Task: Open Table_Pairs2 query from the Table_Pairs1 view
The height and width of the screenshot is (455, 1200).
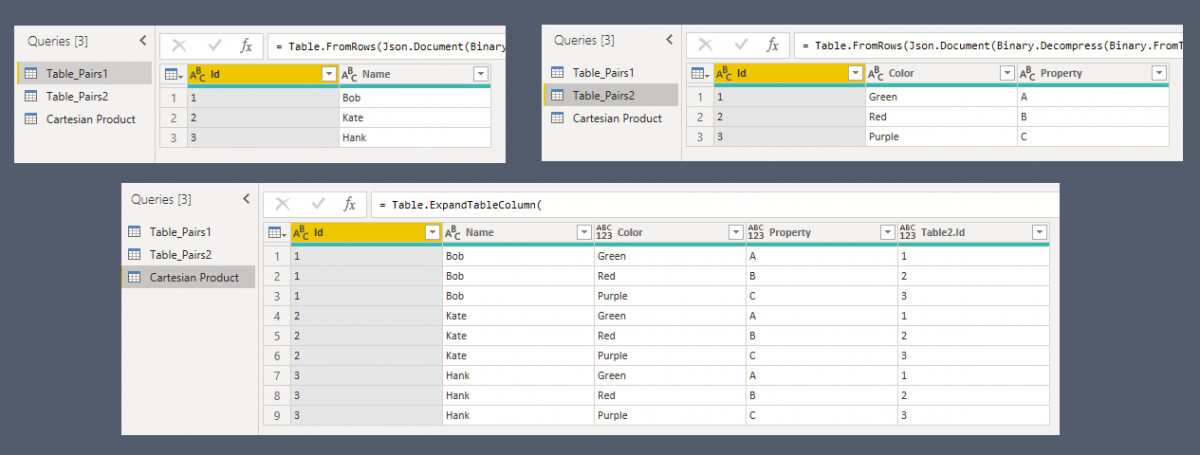Action: pyautogui.click(x=77, y=96)
